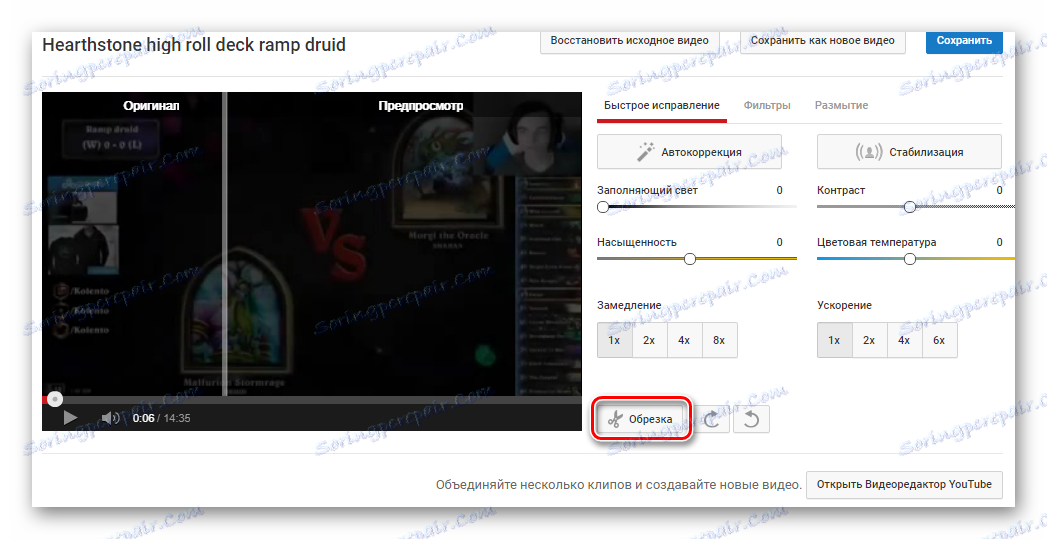Click the Оригинал/Предпросмотр split divider
Image resolution: width=1047 pixels, height=539 pixels.
(x=225, y=244)
